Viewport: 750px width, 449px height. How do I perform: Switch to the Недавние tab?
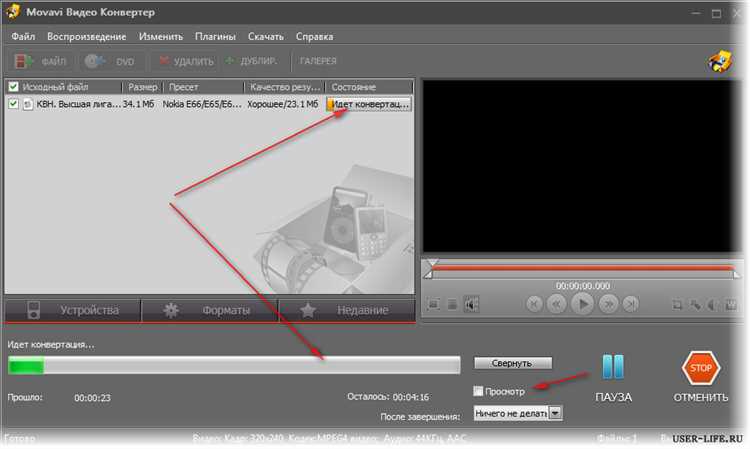coord(347,310)
